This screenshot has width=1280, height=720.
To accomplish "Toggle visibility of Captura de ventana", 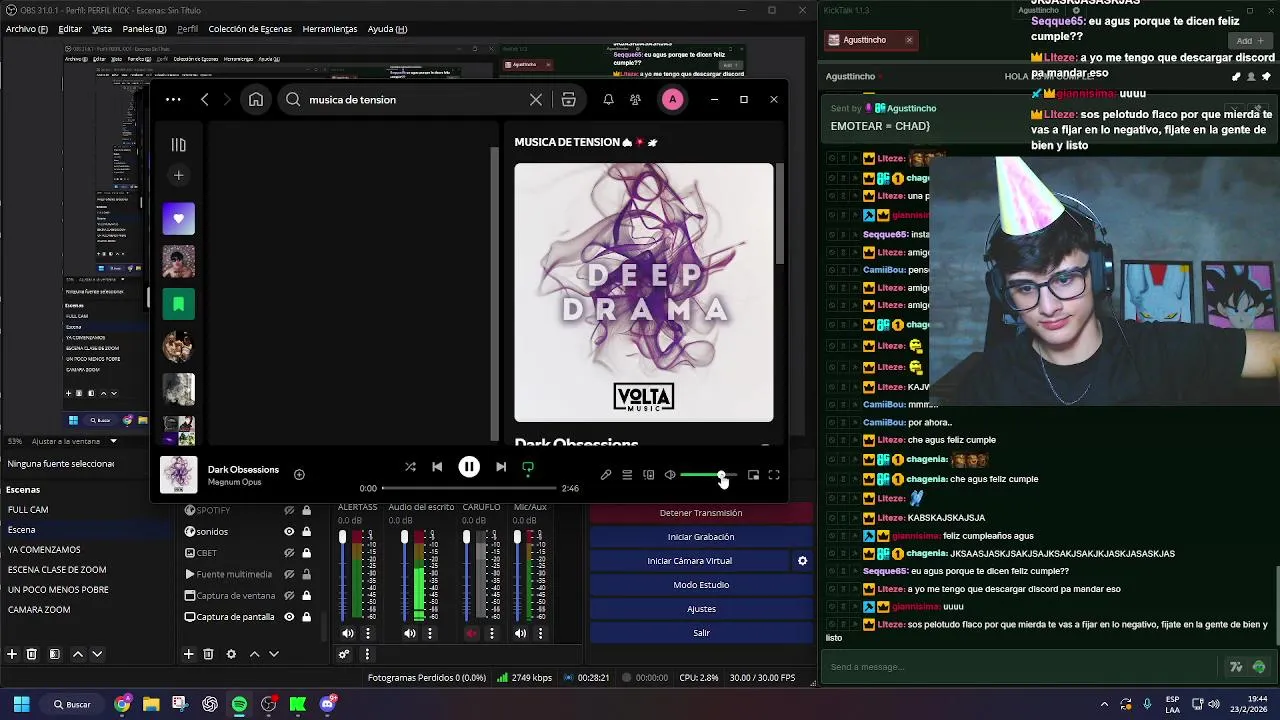I will click(x=289, y=596).
